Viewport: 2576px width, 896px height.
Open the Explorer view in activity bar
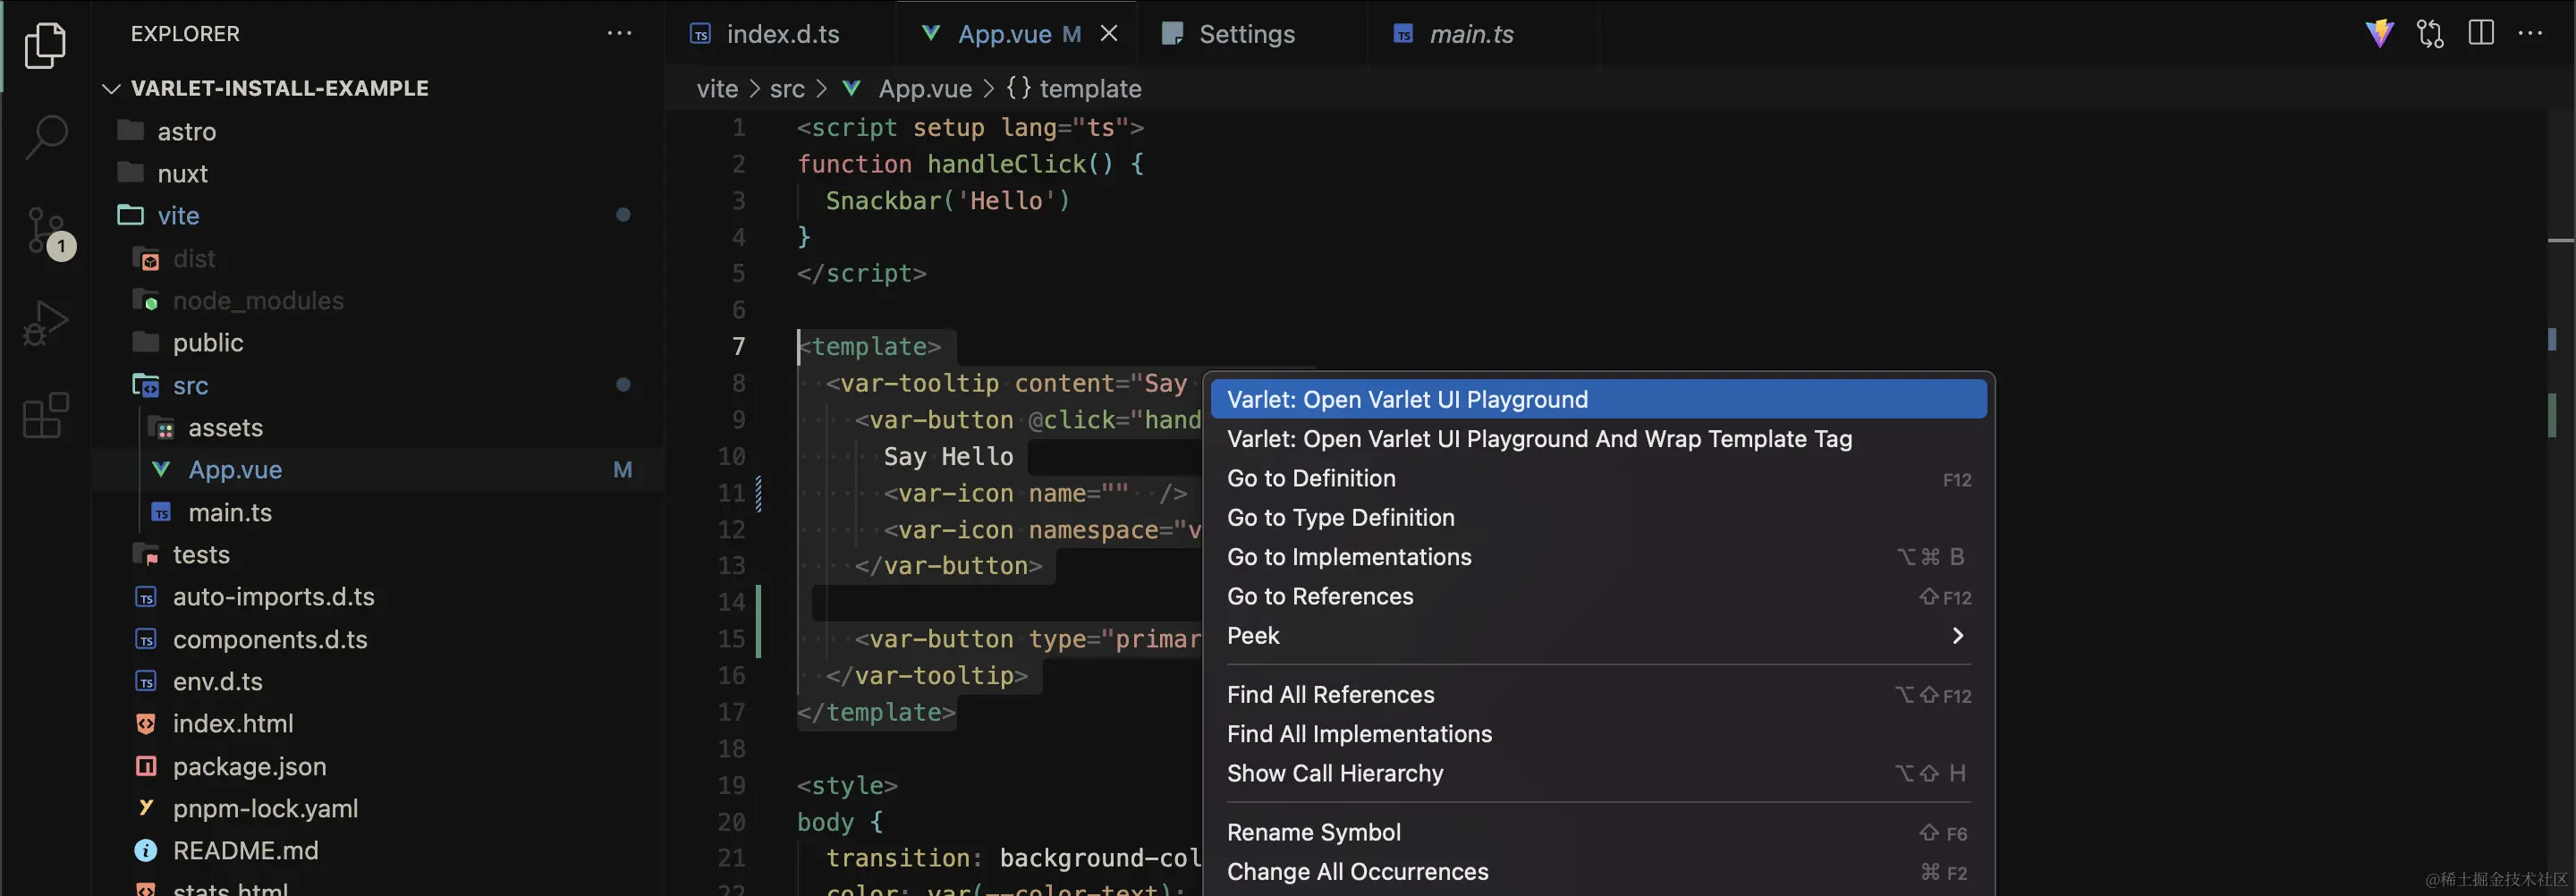click(45, 45)
